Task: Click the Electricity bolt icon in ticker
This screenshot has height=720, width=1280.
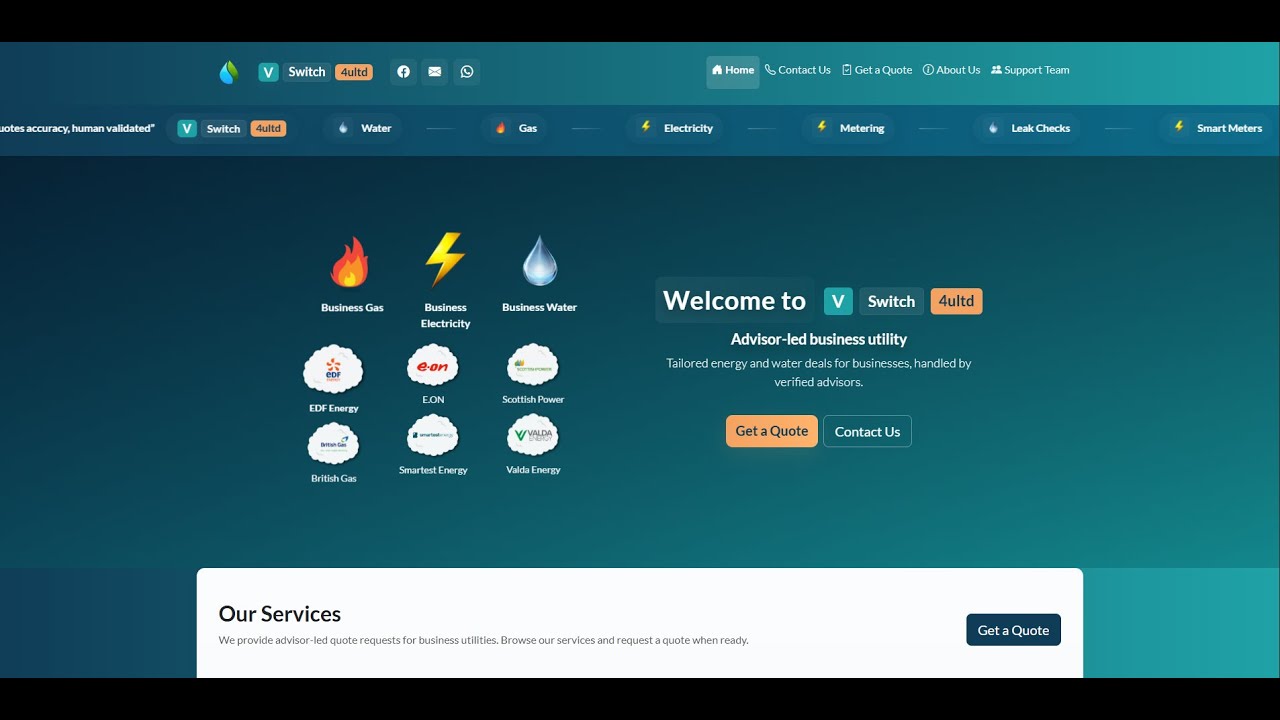Action: coord(646,127)
